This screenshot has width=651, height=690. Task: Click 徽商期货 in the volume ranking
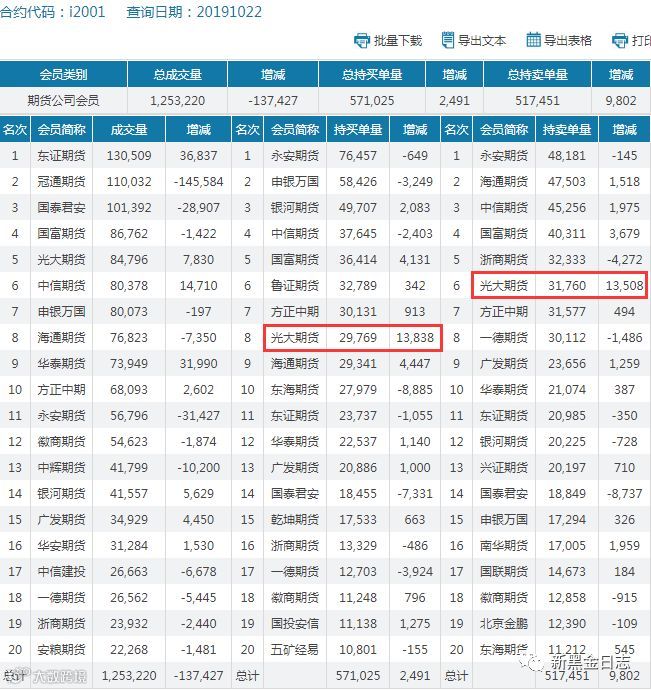[61, 441]
